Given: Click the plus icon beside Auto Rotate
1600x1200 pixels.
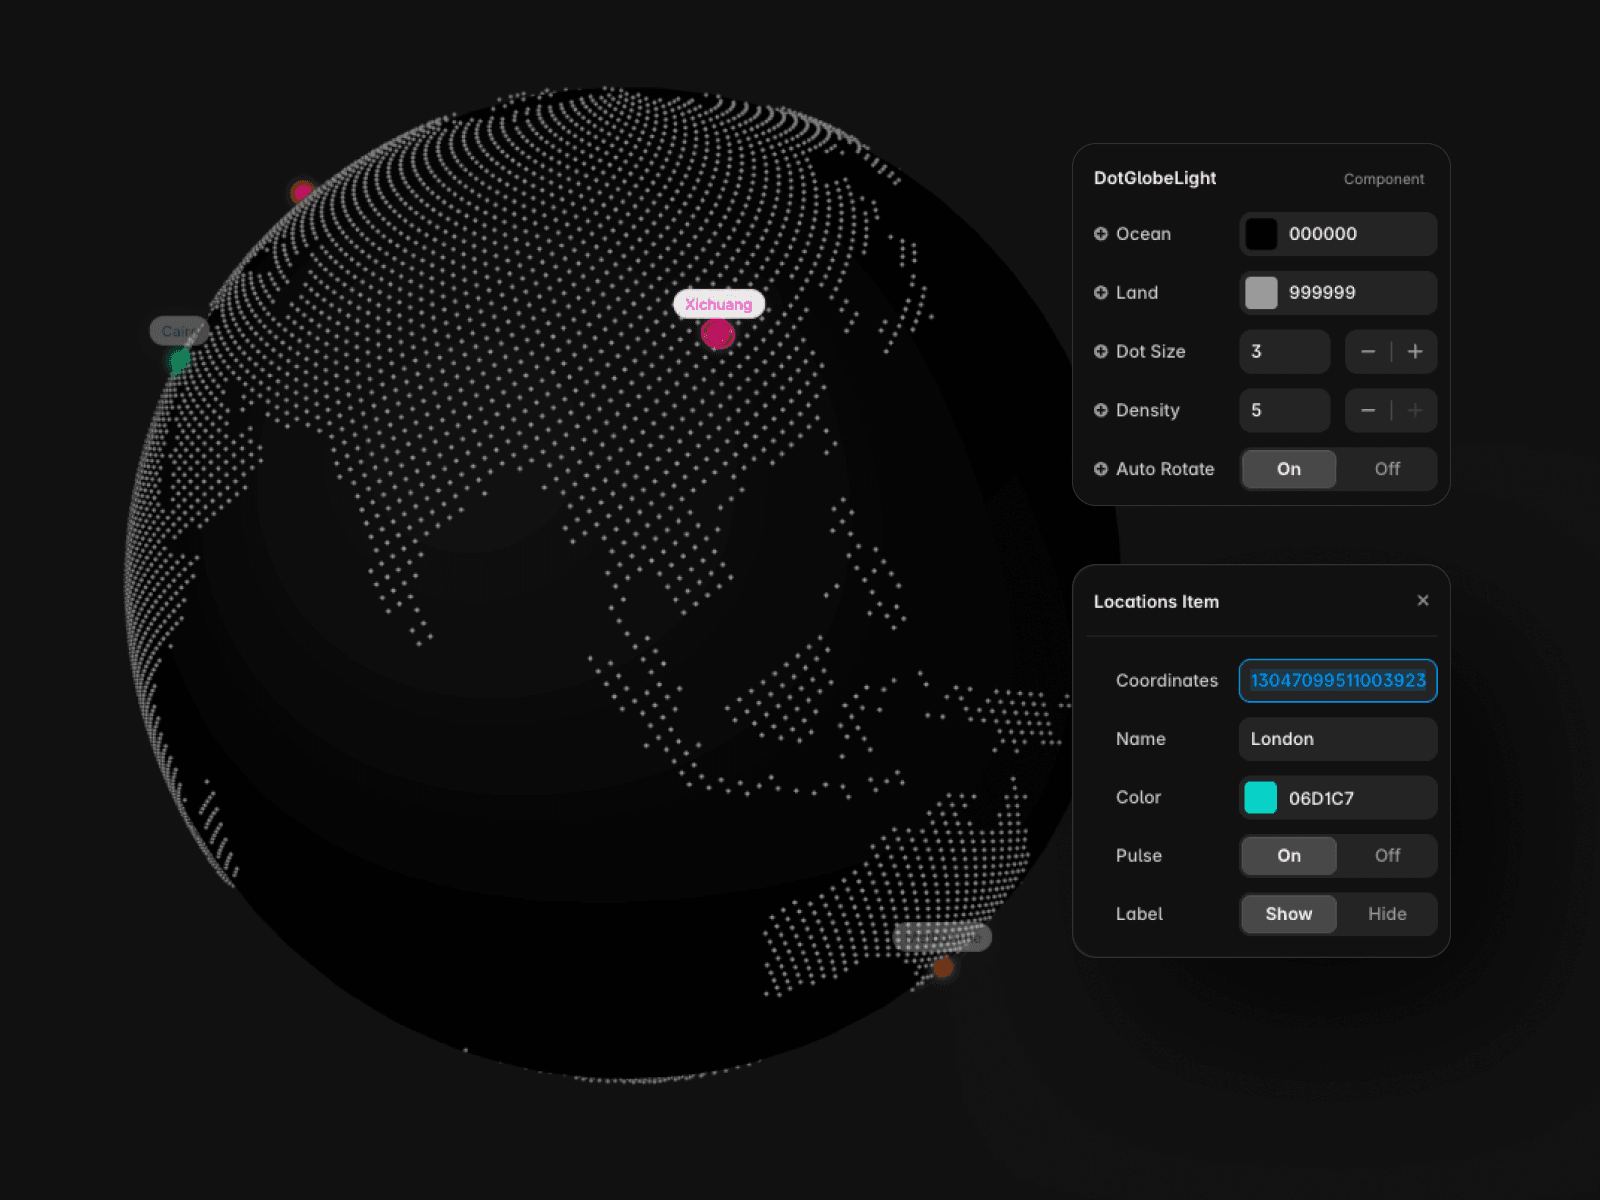Looking at the screenshot, I should [1100, 469].
